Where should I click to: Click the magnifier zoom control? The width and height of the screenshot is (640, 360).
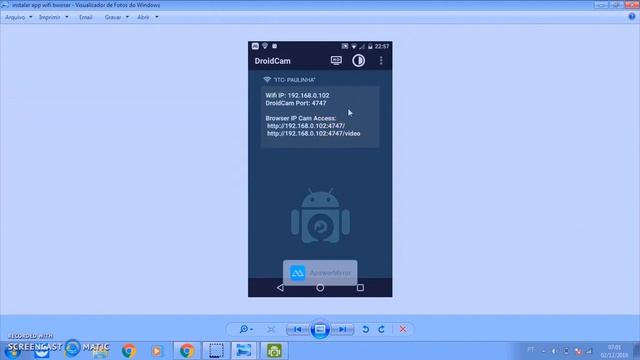(x=244, y=329)
